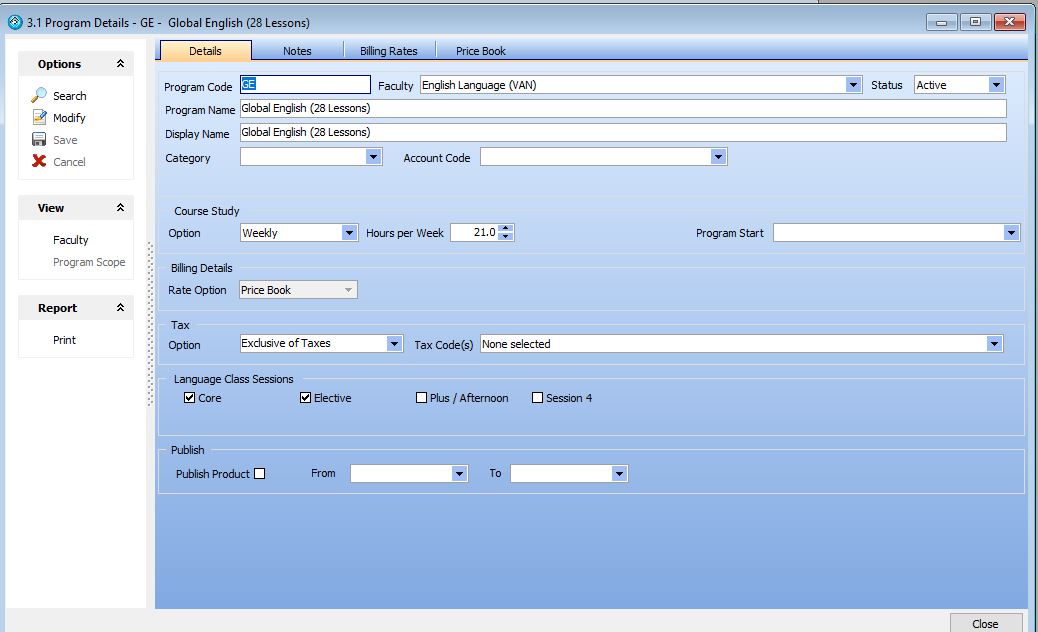This screenshot has width=1038, height=632.
Task: Collapse the Options panel chevron
Action: point(120,64)
